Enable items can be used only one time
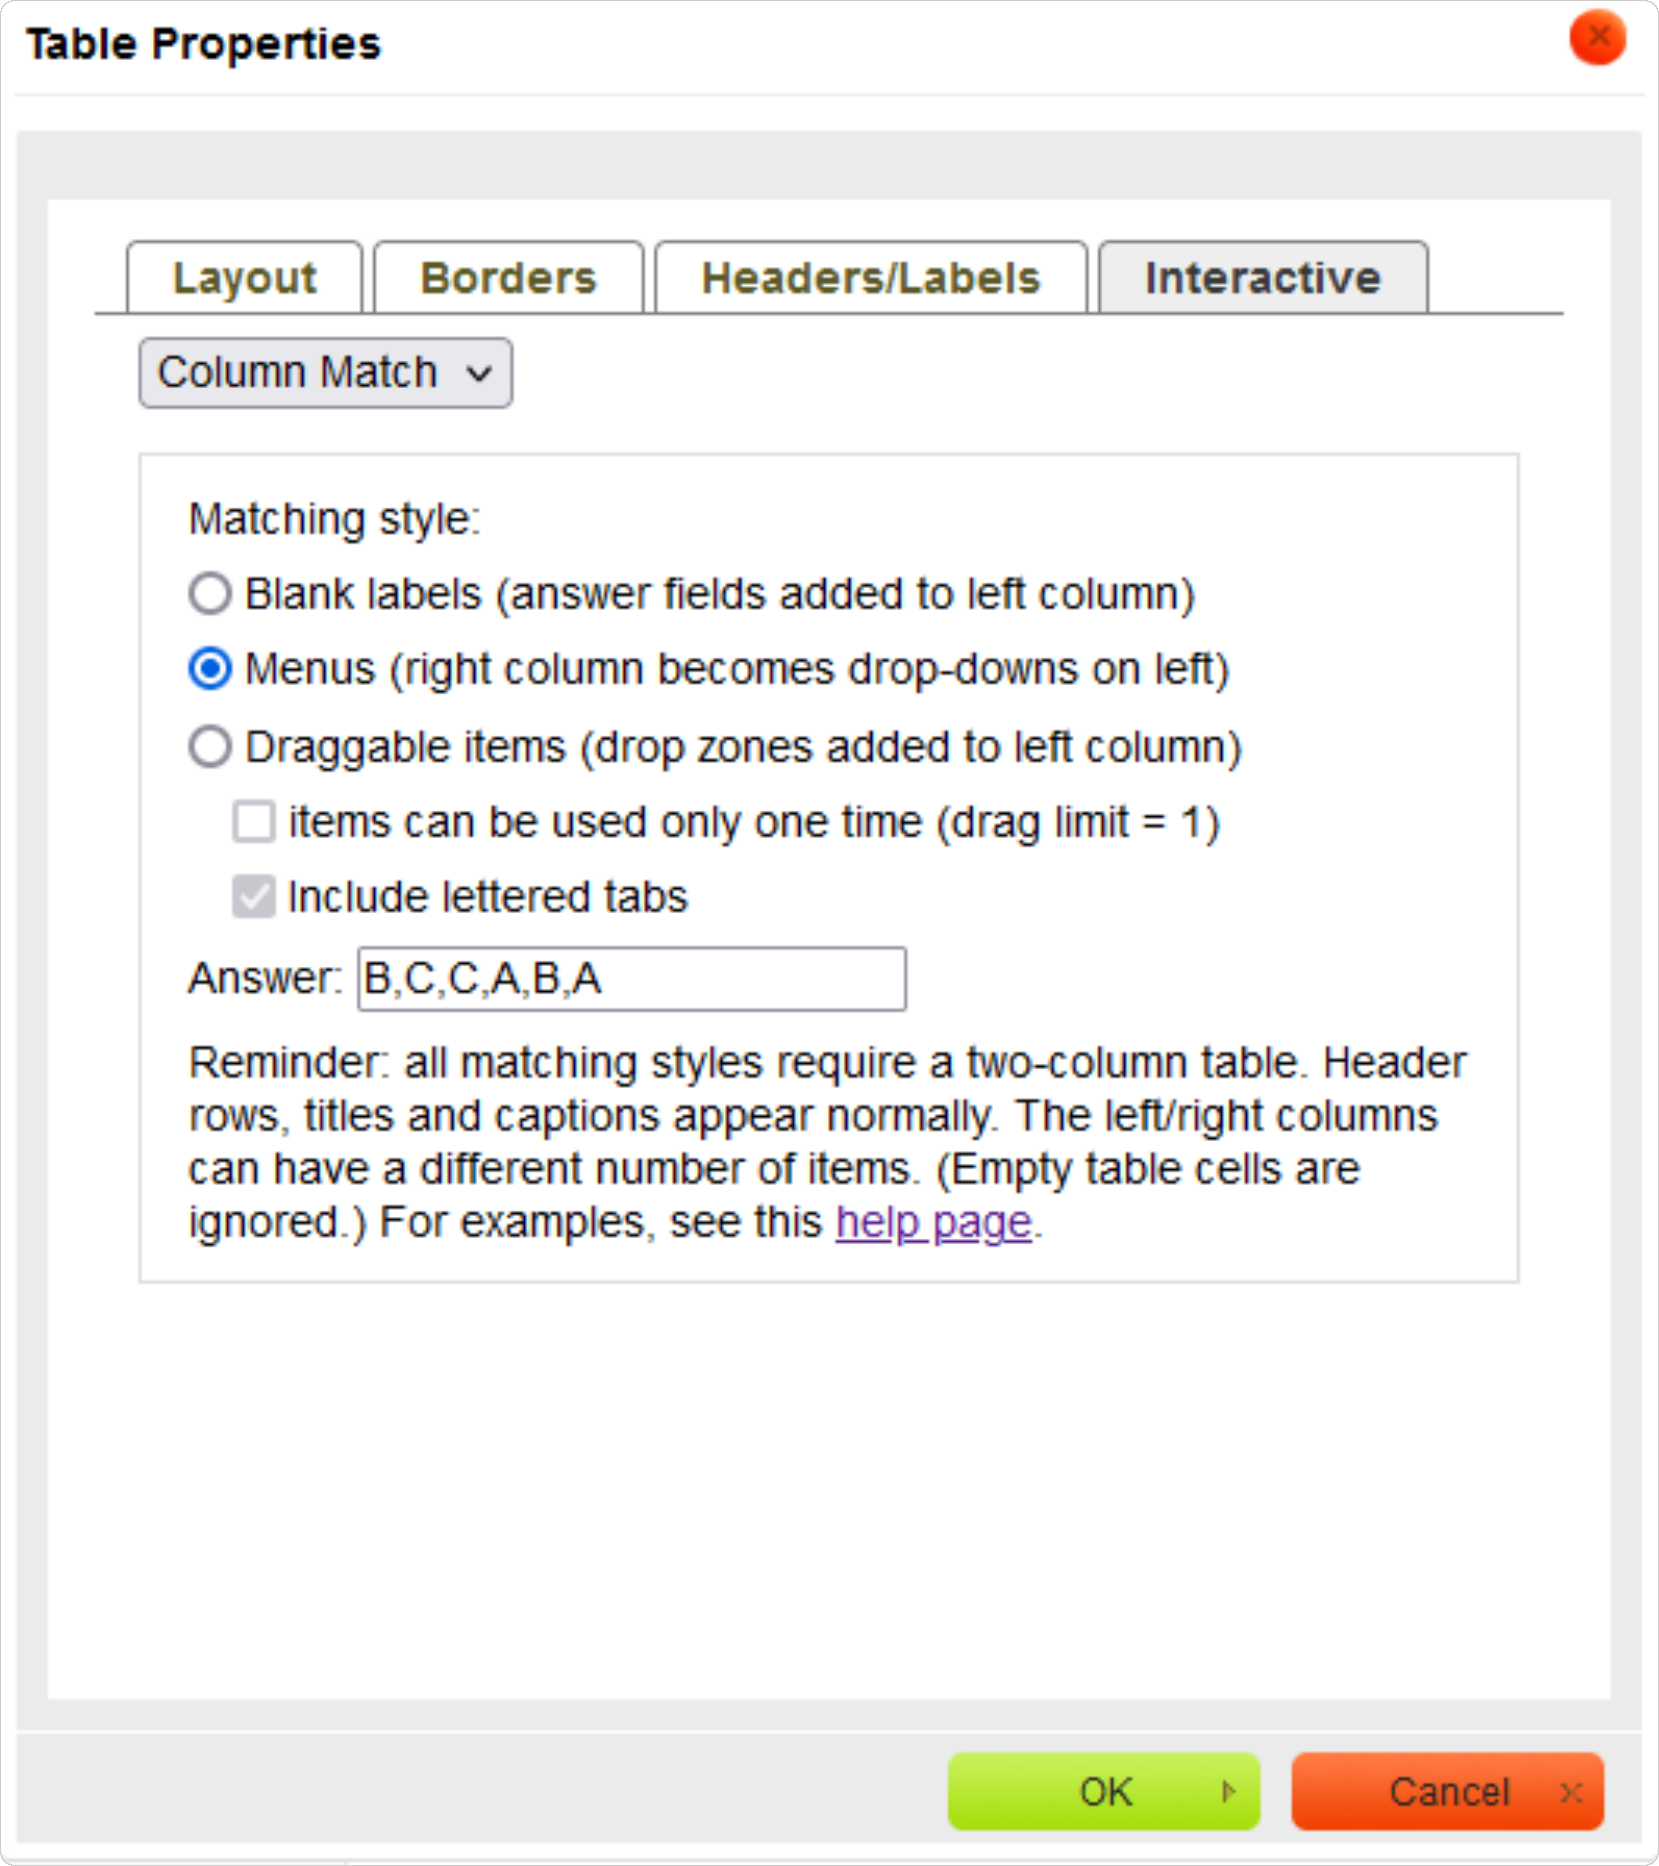Image resolution: width=1659 pixels, height=1866 pixels. (x=254, y=822)
